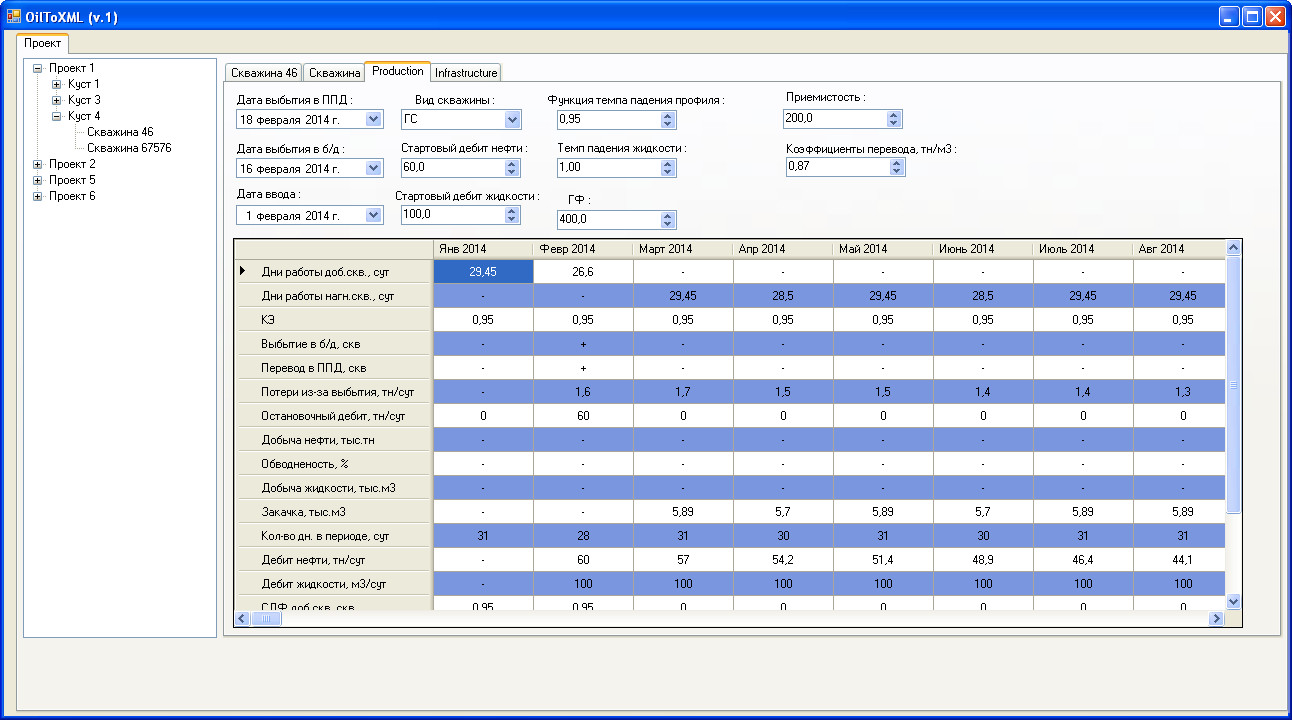Click the Стартовый дебит нефти stepper arrows
Viewport: 1292px width, 720px height.
tap(512, 167)
